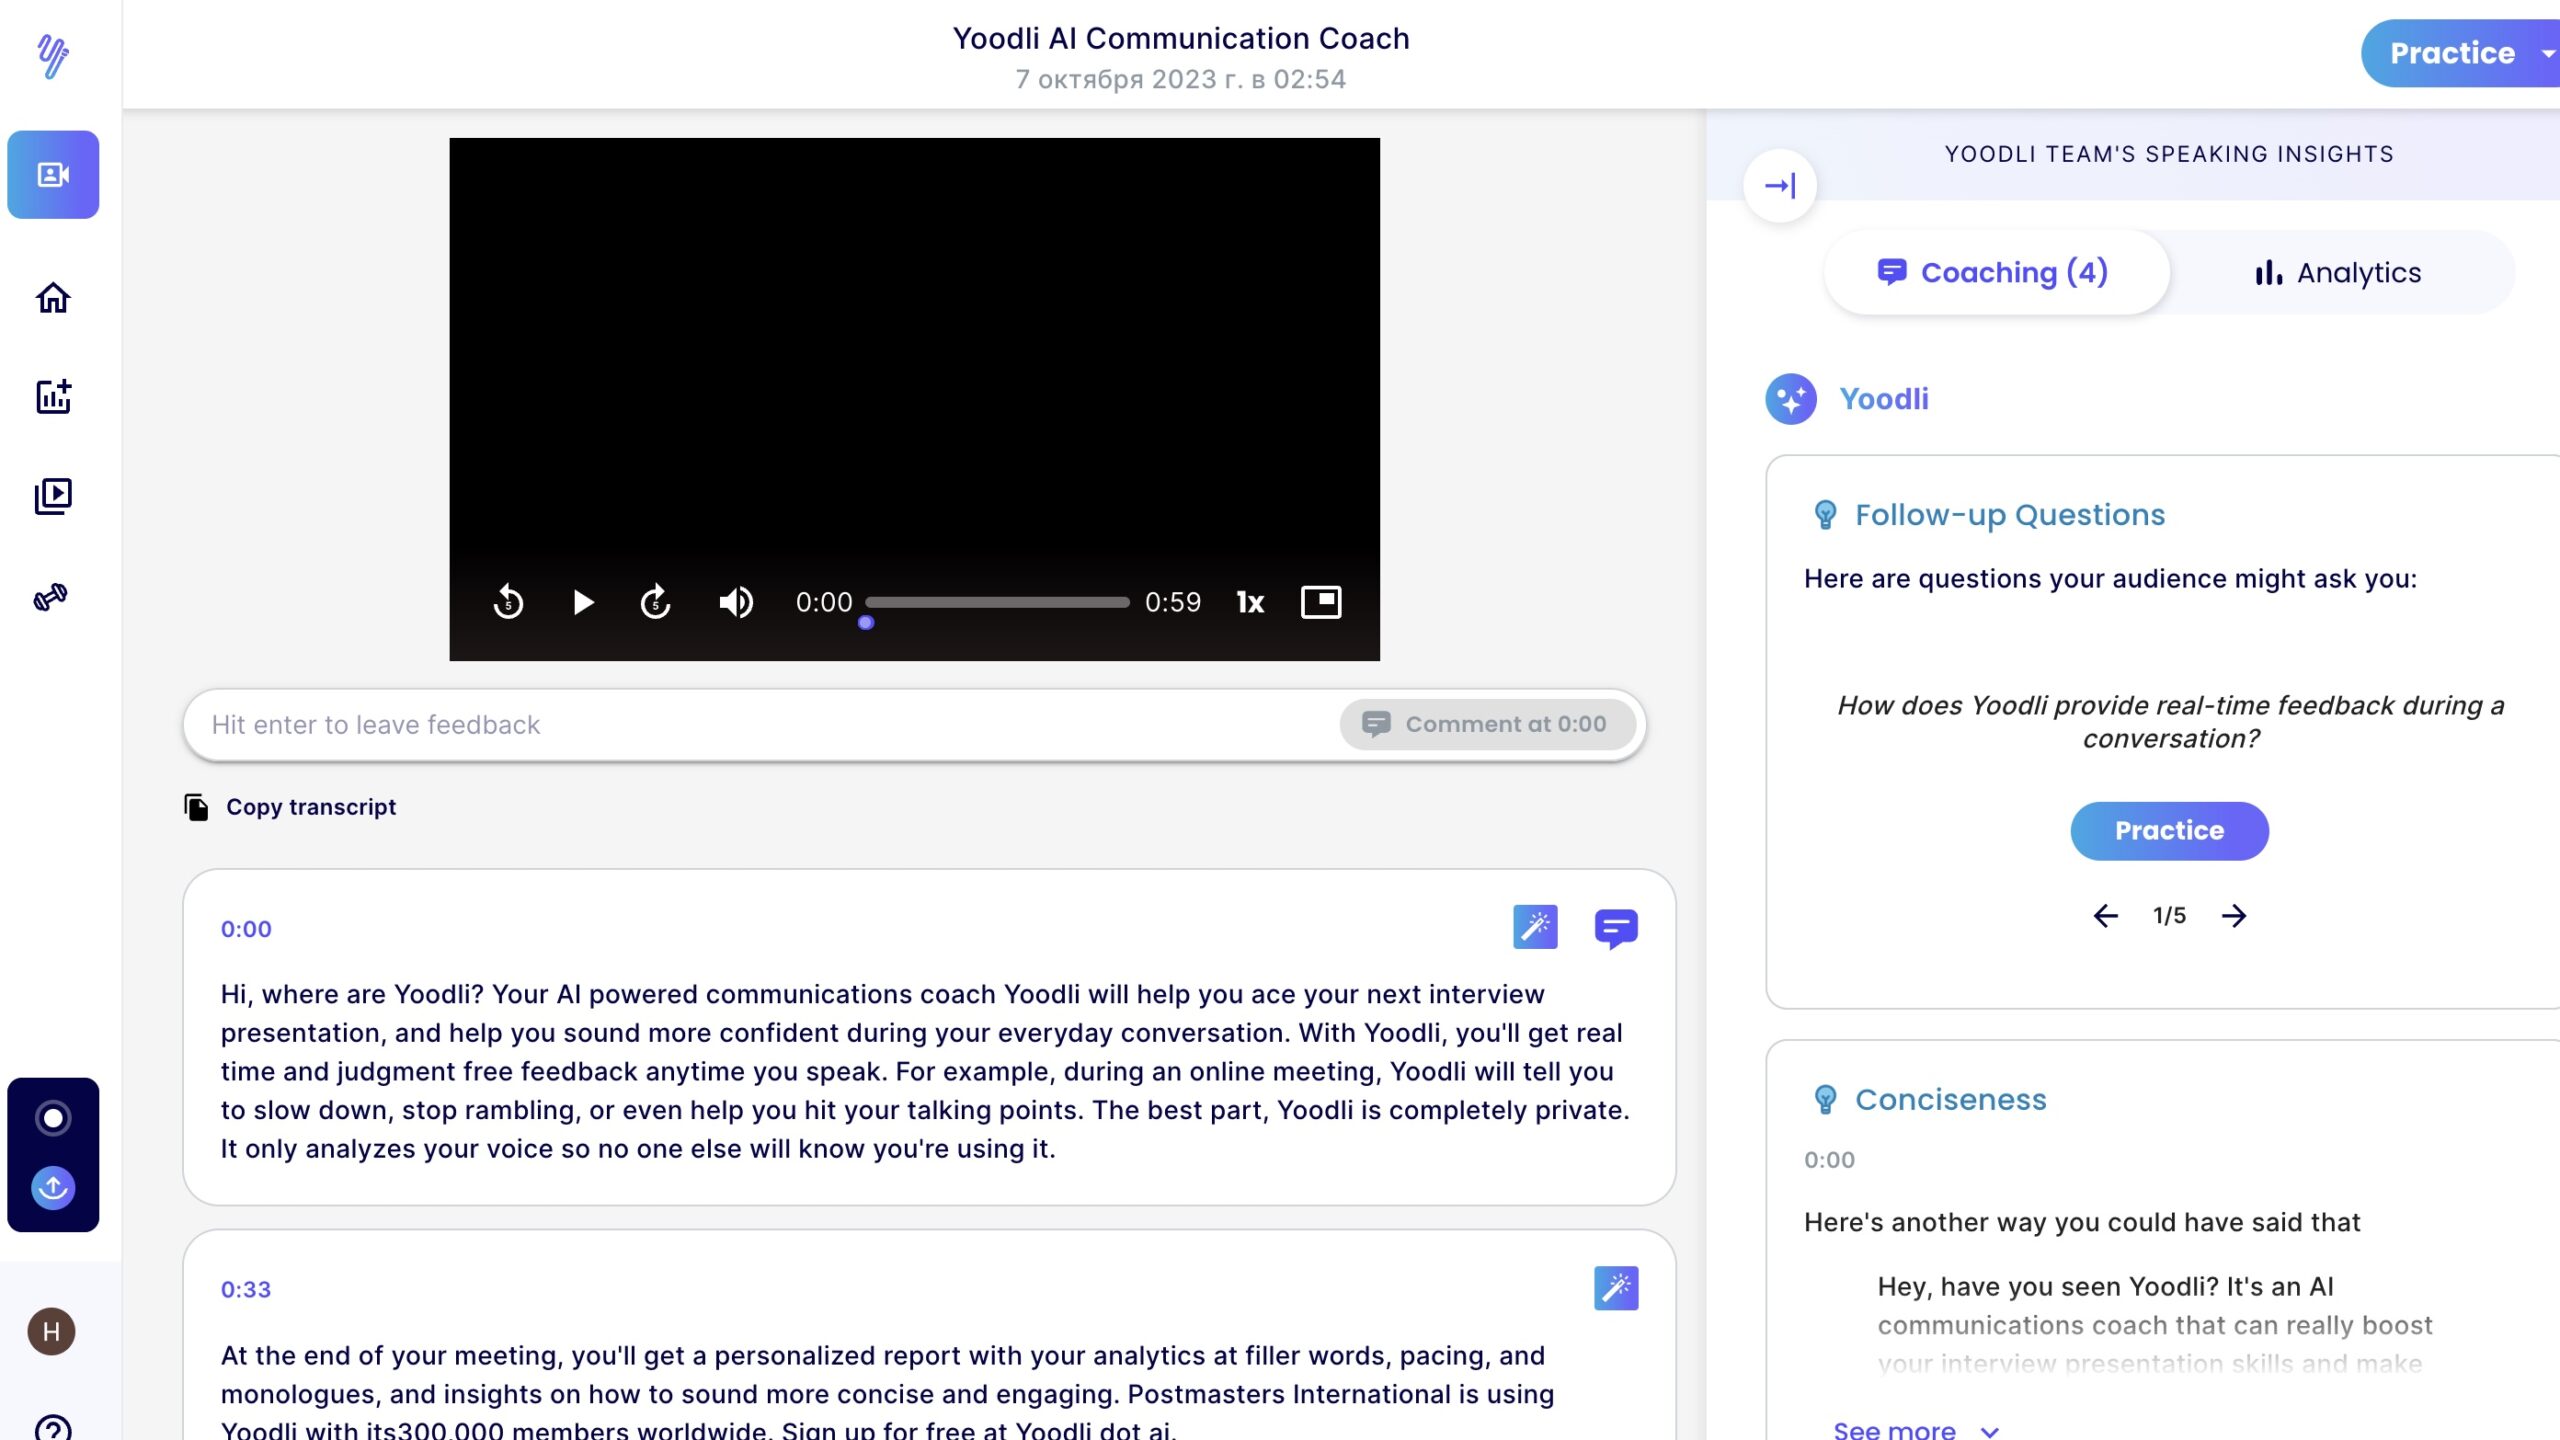The height and width of the screenshot is (1440, 2560).
Task: Toggle picture-in-picture mode
Action: pyautogui.click(x=1320, y=602)
